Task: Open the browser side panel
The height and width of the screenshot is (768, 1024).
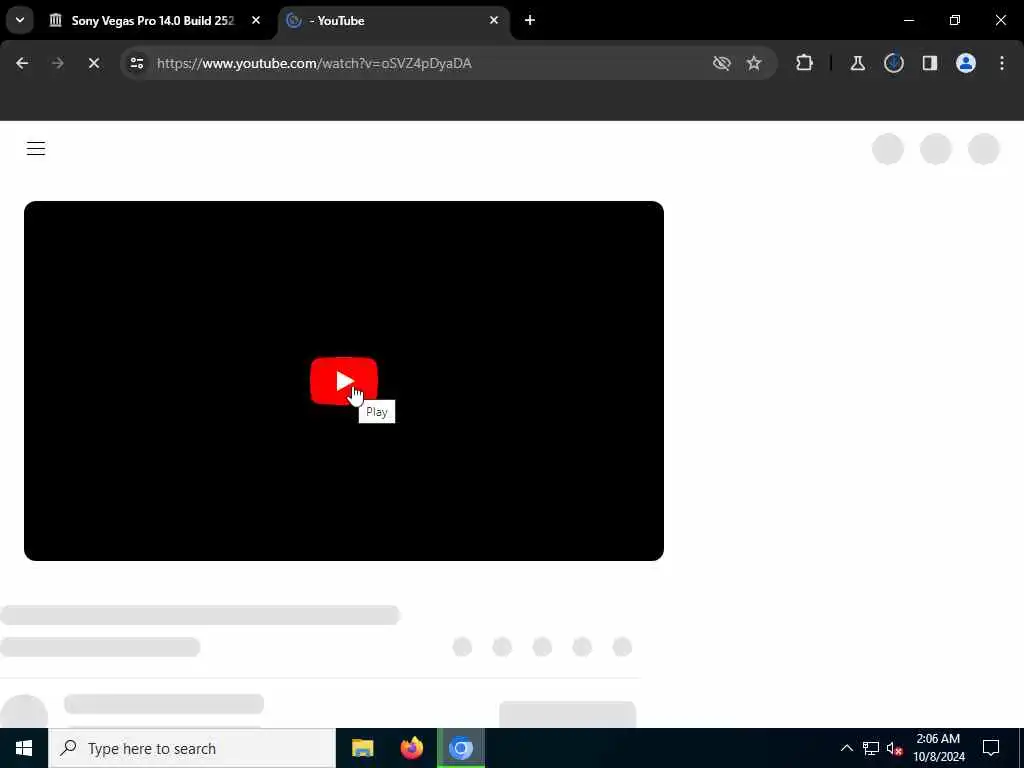Action: click(x=930, y=63)
